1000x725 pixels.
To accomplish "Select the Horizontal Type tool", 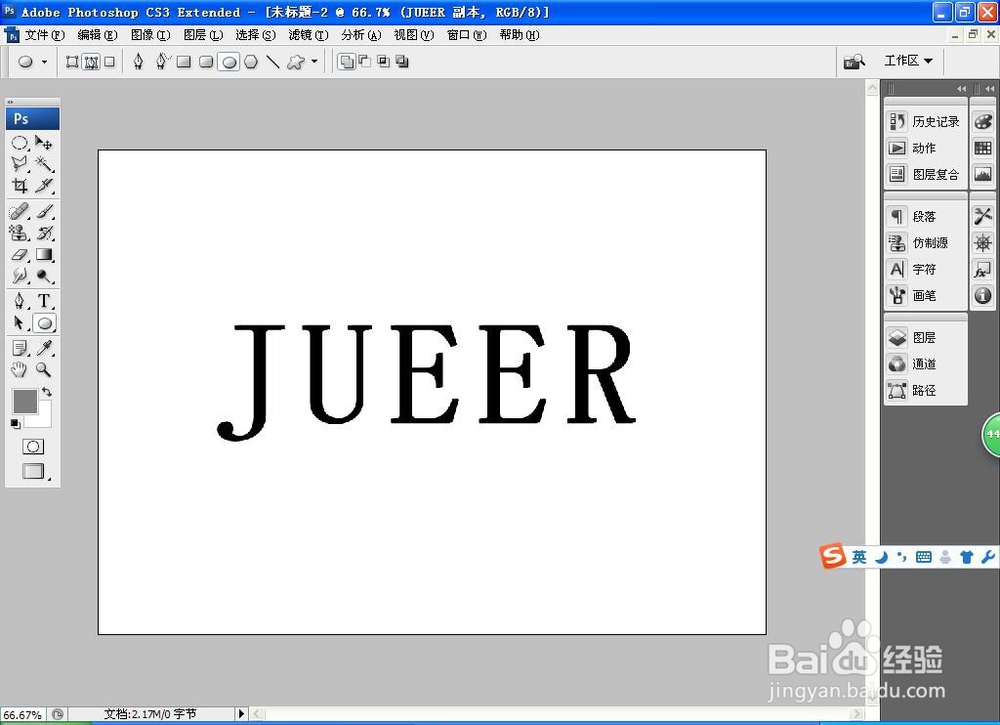I will pos(43,301).
